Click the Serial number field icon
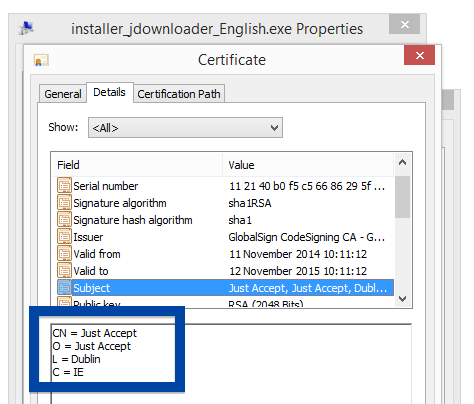474x404 pixels. [x=64, y=186]
